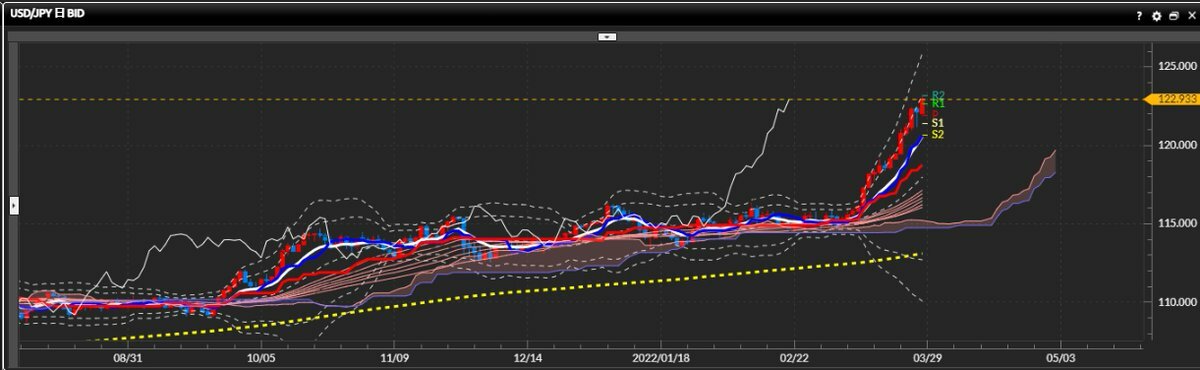Viewport: 1200px width, 370px height.
Task: Open chart settings gear icon
Action: coord(1156,16)
